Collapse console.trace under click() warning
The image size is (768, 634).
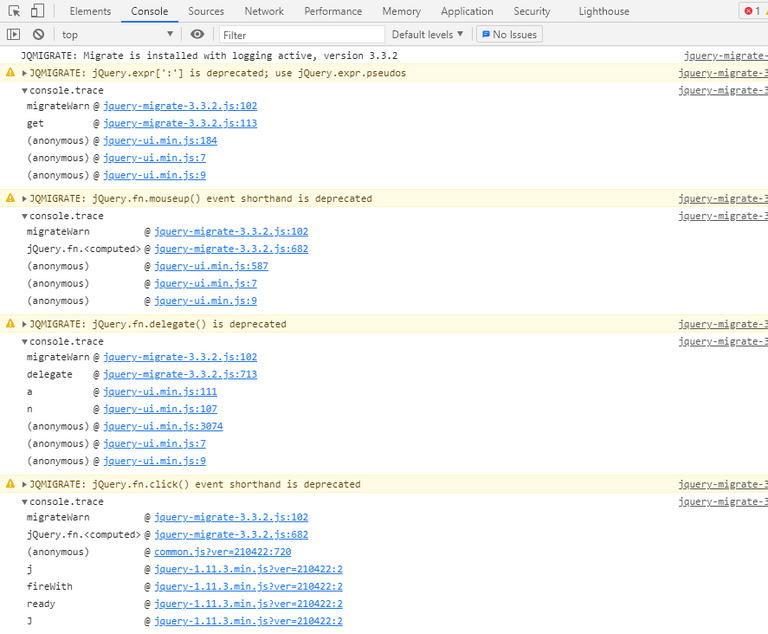(24, 502)
